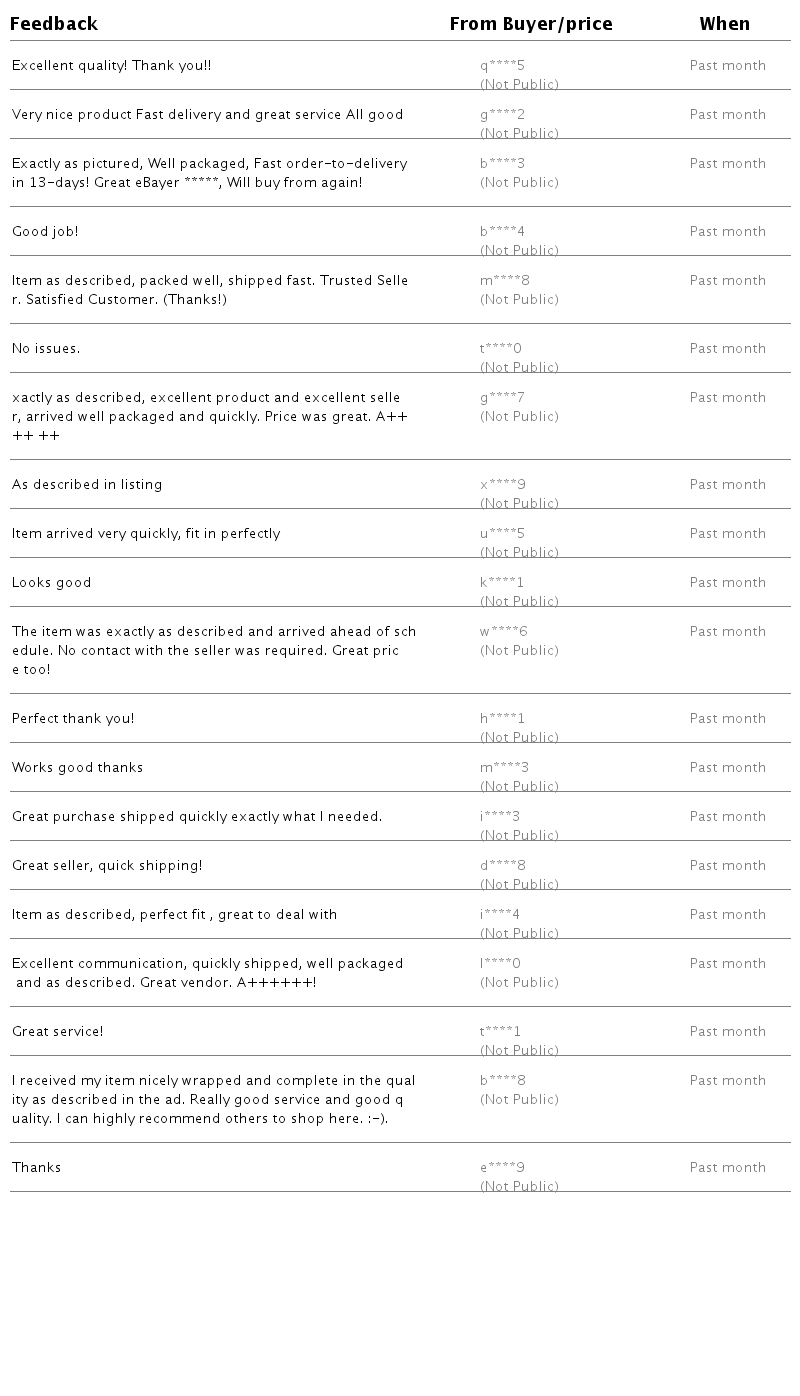Select the "Good job!" feedback comment
Image resolution: width=800 pixels, height=1396 pixels.
(x=45, y=232)
